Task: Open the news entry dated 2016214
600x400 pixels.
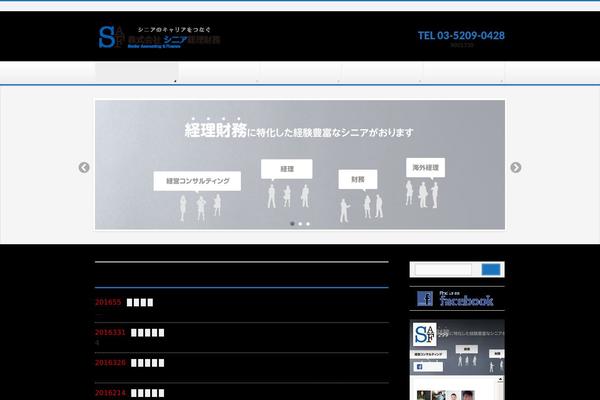Action: [x=129, y=393]
